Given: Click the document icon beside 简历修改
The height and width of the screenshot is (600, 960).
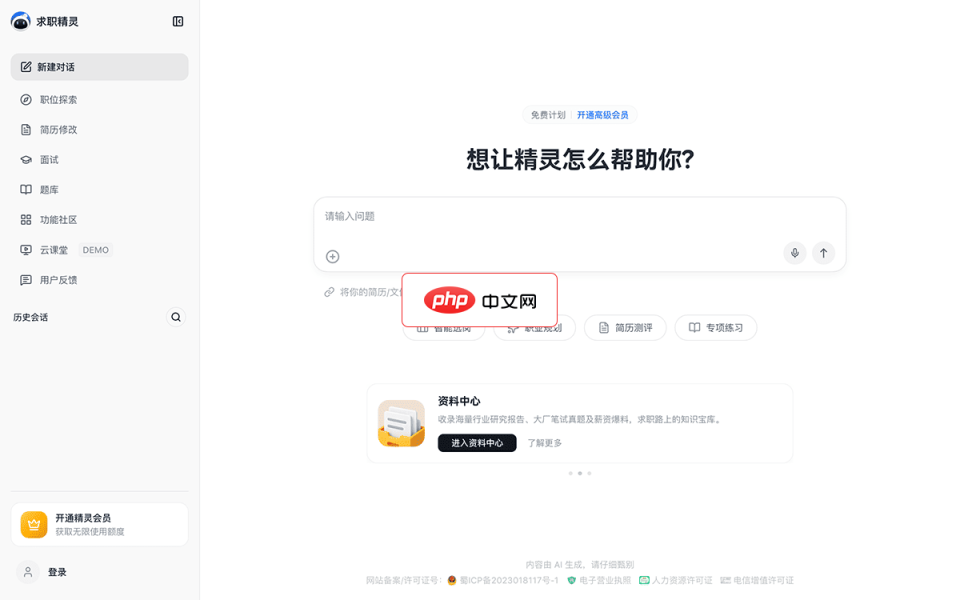Looking at the screenshot, I should pyautogui.click(x=26, y=129).
